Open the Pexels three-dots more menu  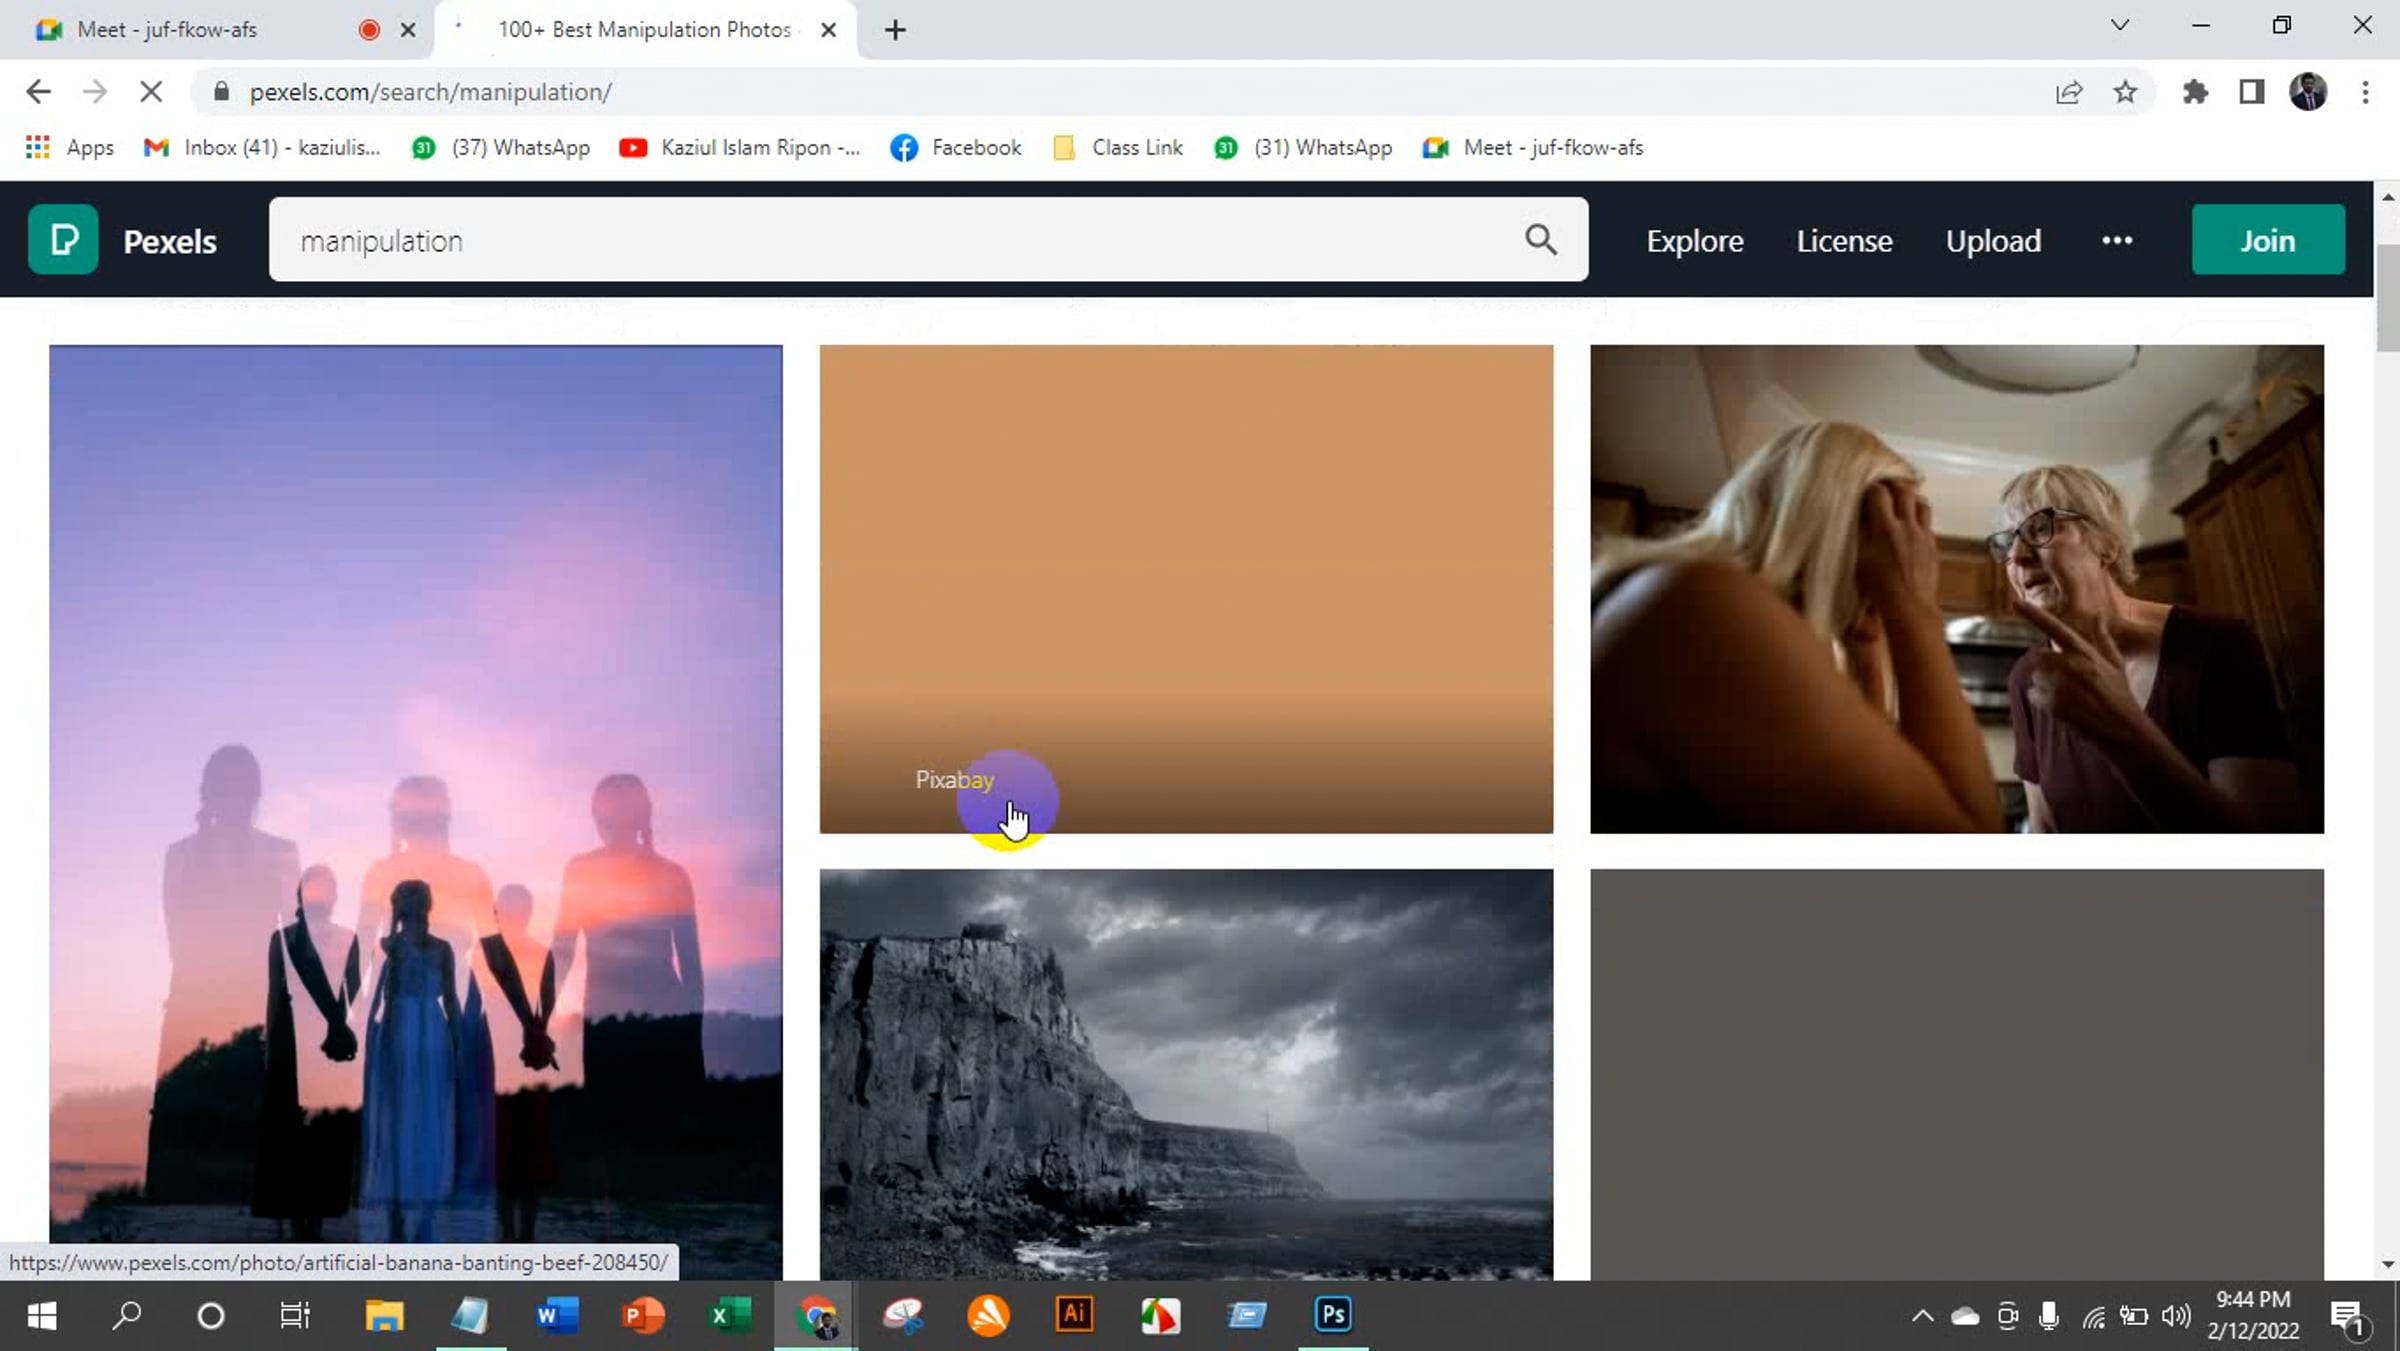click(2117, 240)
